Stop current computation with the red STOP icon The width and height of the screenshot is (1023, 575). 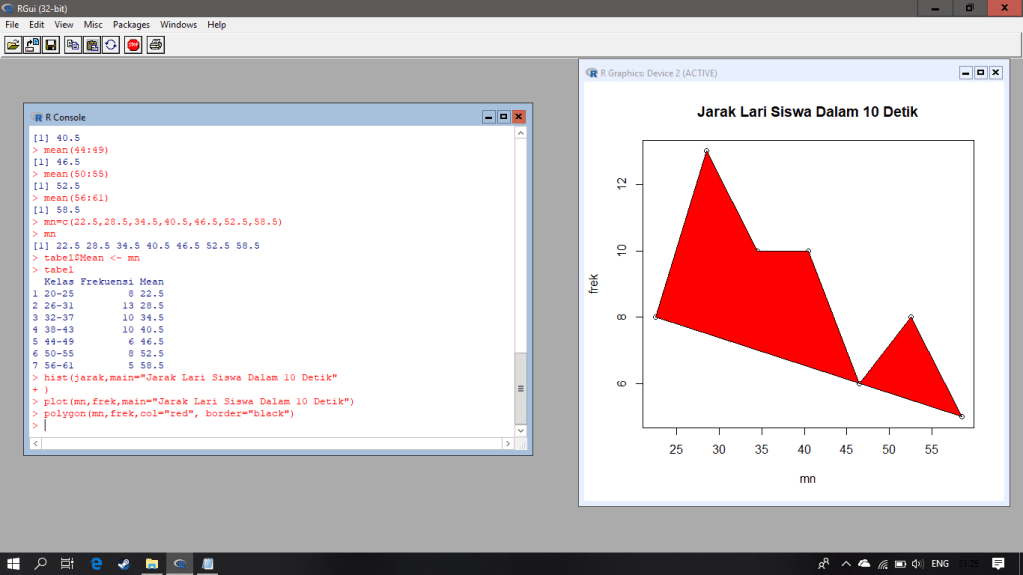tap(133, 45)
